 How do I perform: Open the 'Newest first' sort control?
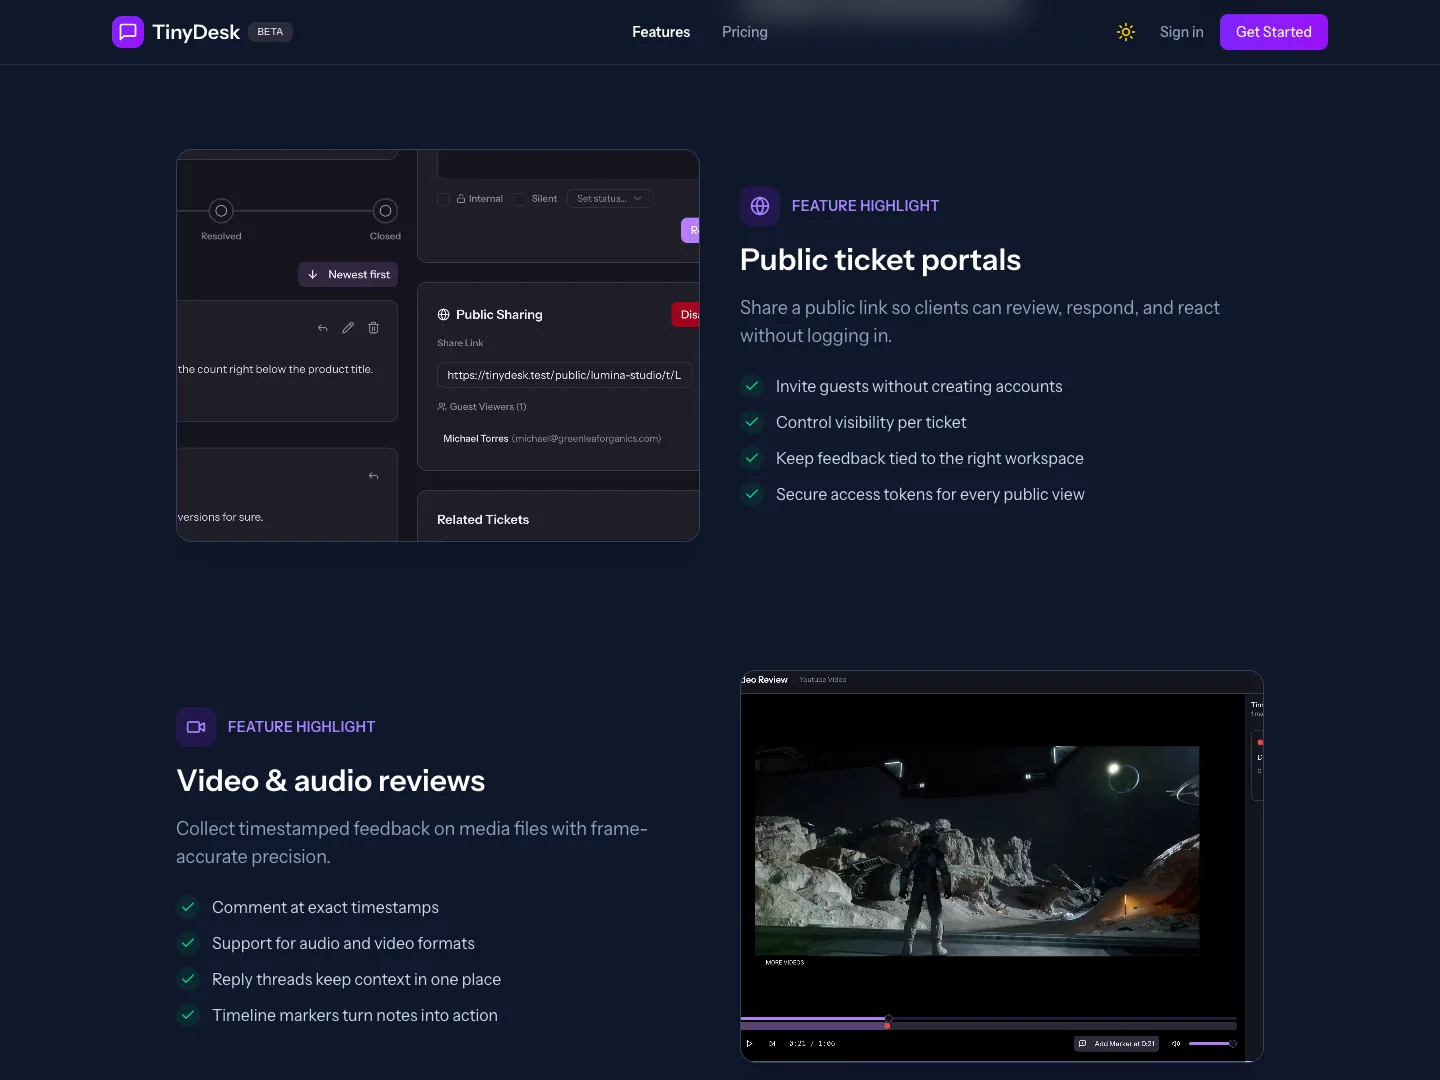[x=348, y=275]
